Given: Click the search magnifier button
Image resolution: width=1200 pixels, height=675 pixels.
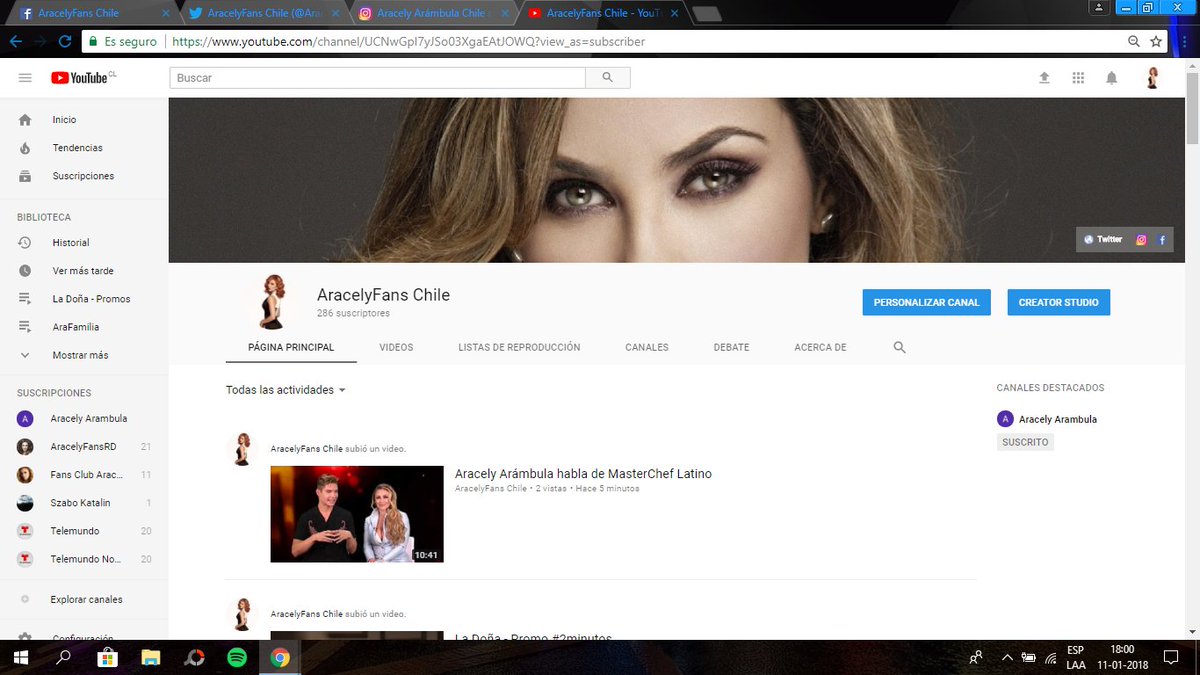Looking at the screenshot, I should click(607, 78).
